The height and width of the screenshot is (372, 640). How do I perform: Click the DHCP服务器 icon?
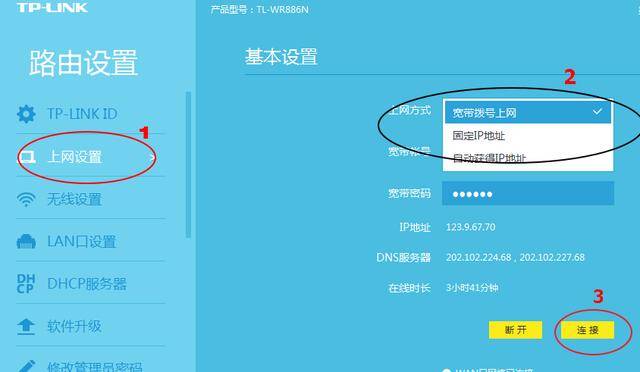(25, 284)
